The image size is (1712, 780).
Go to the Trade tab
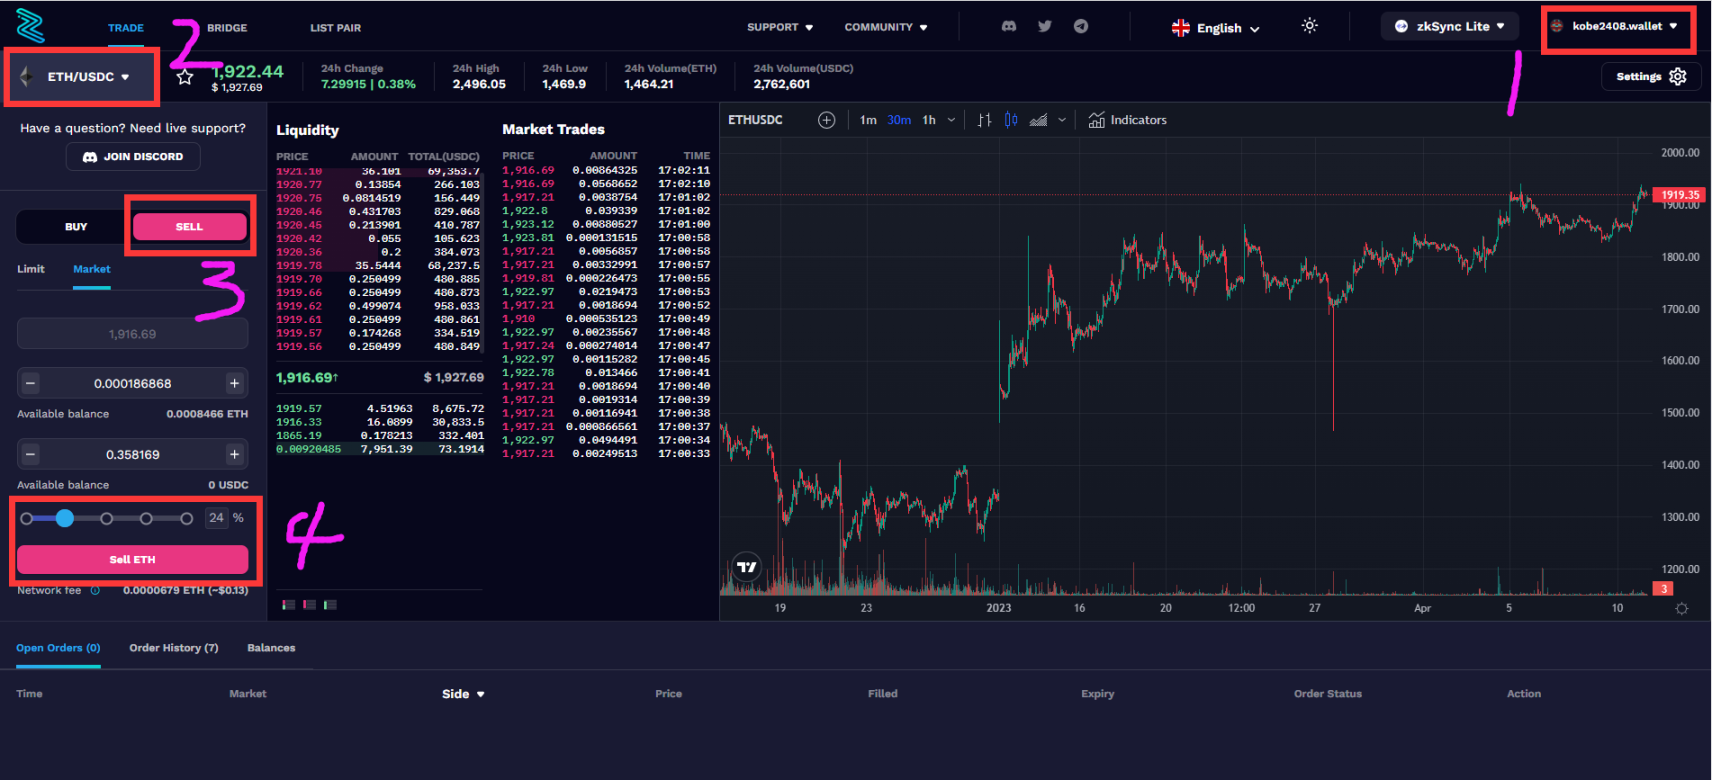click(x=126, y=28)
